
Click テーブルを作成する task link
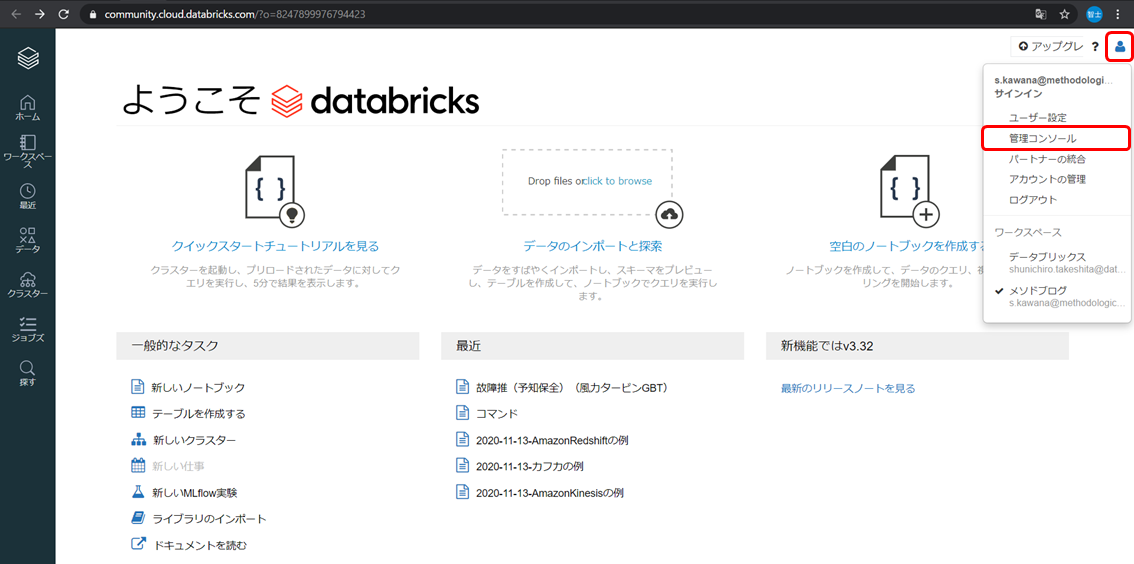click(x=198, y=414)
